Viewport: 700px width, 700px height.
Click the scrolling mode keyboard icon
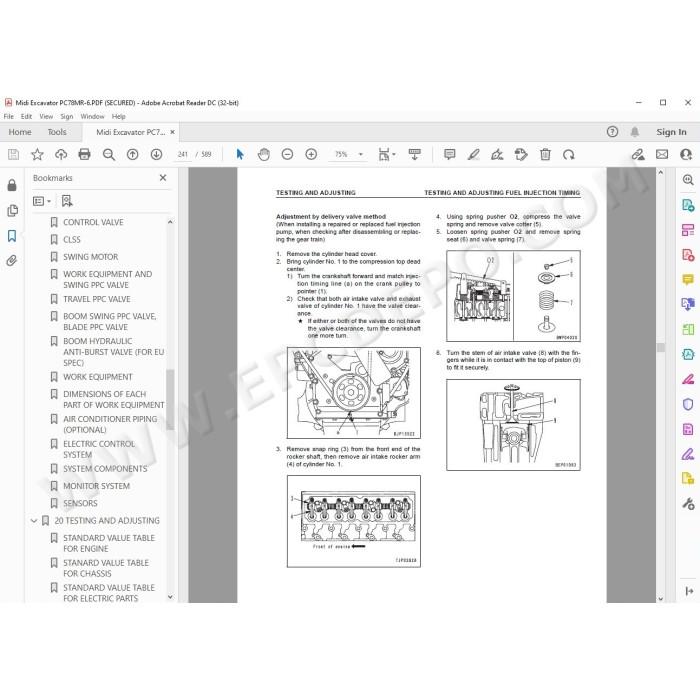pos(415,154)
